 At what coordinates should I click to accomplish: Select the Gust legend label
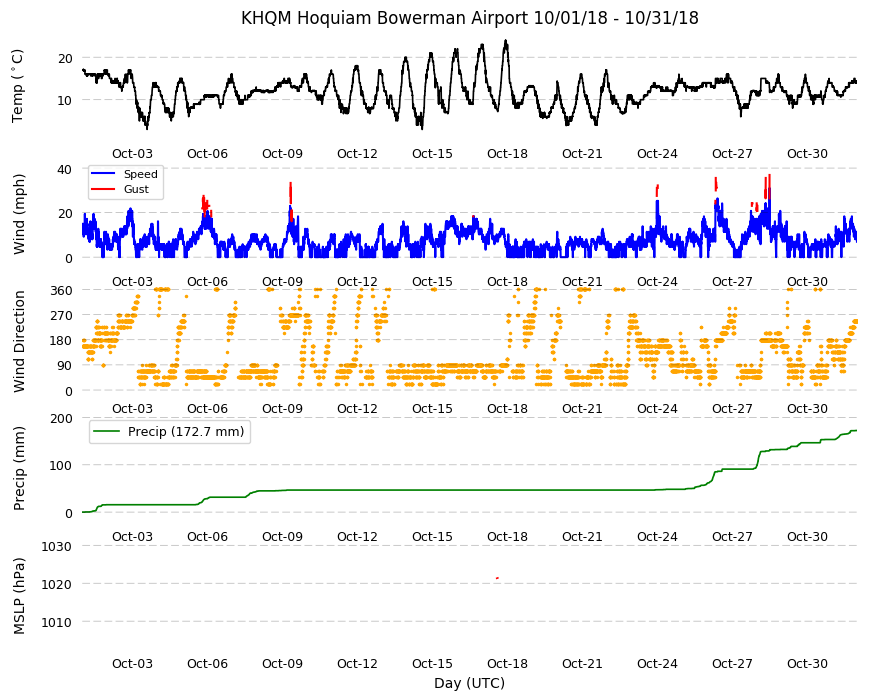136,189
